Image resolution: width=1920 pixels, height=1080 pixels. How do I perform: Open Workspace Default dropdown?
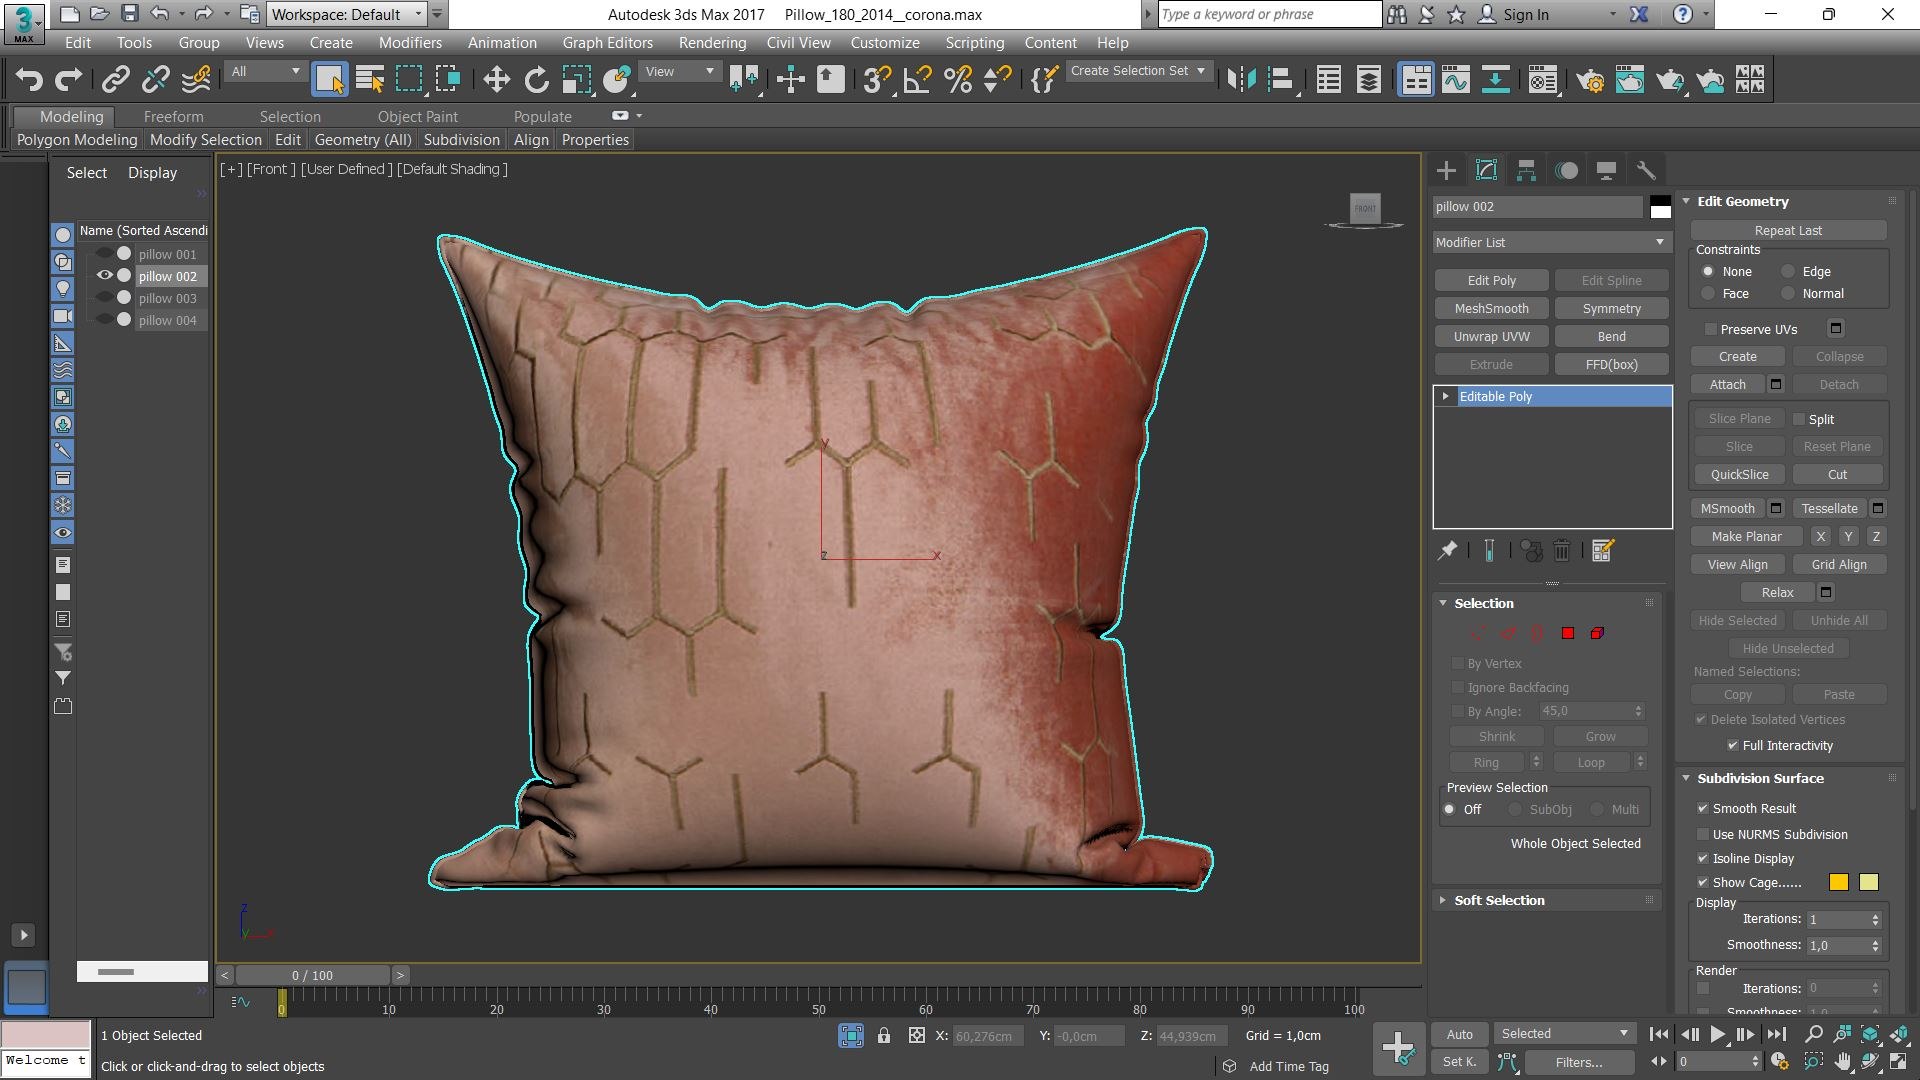[x=347, y=14]
